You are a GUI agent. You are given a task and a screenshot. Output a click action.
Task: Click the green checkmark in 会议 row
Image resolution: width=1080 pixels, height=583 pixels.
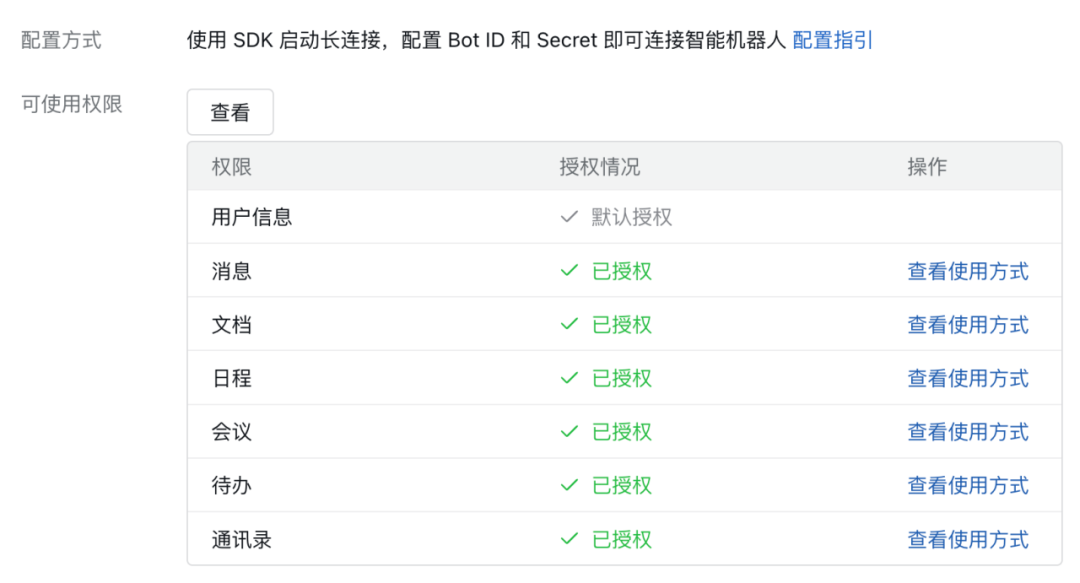(x=570, y=432)
